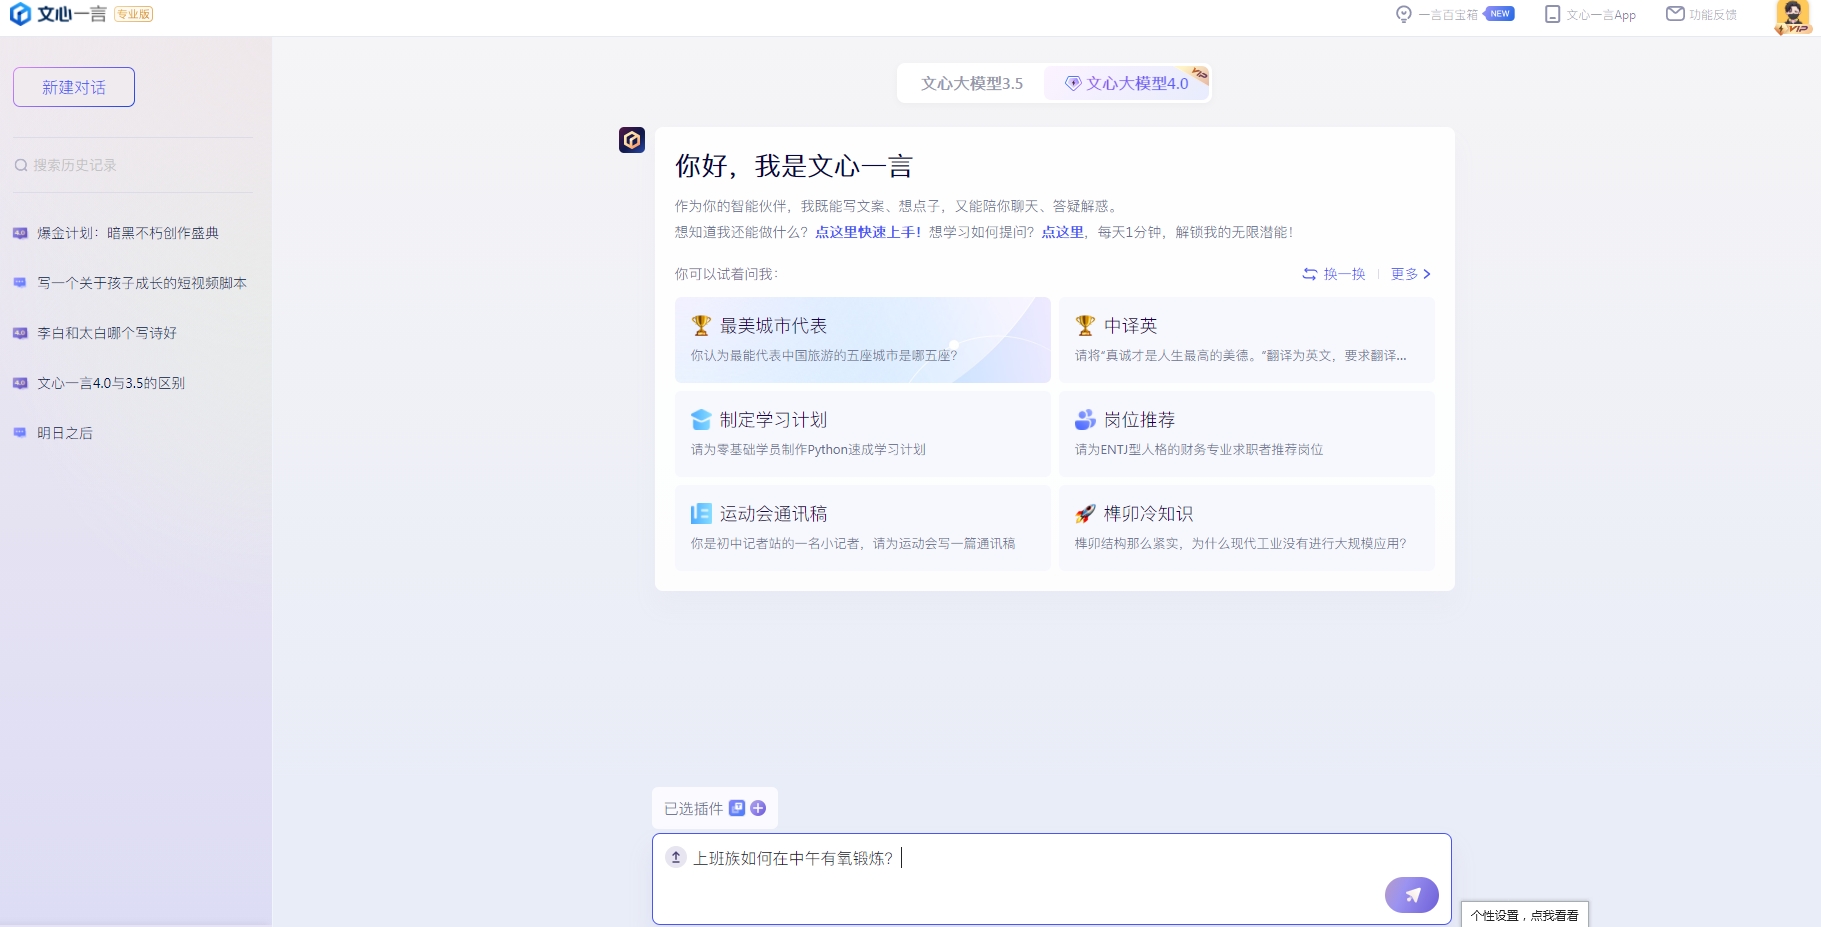Click chat icon beside 文心一言4.0与3.5的区别

tap(20, 383)
